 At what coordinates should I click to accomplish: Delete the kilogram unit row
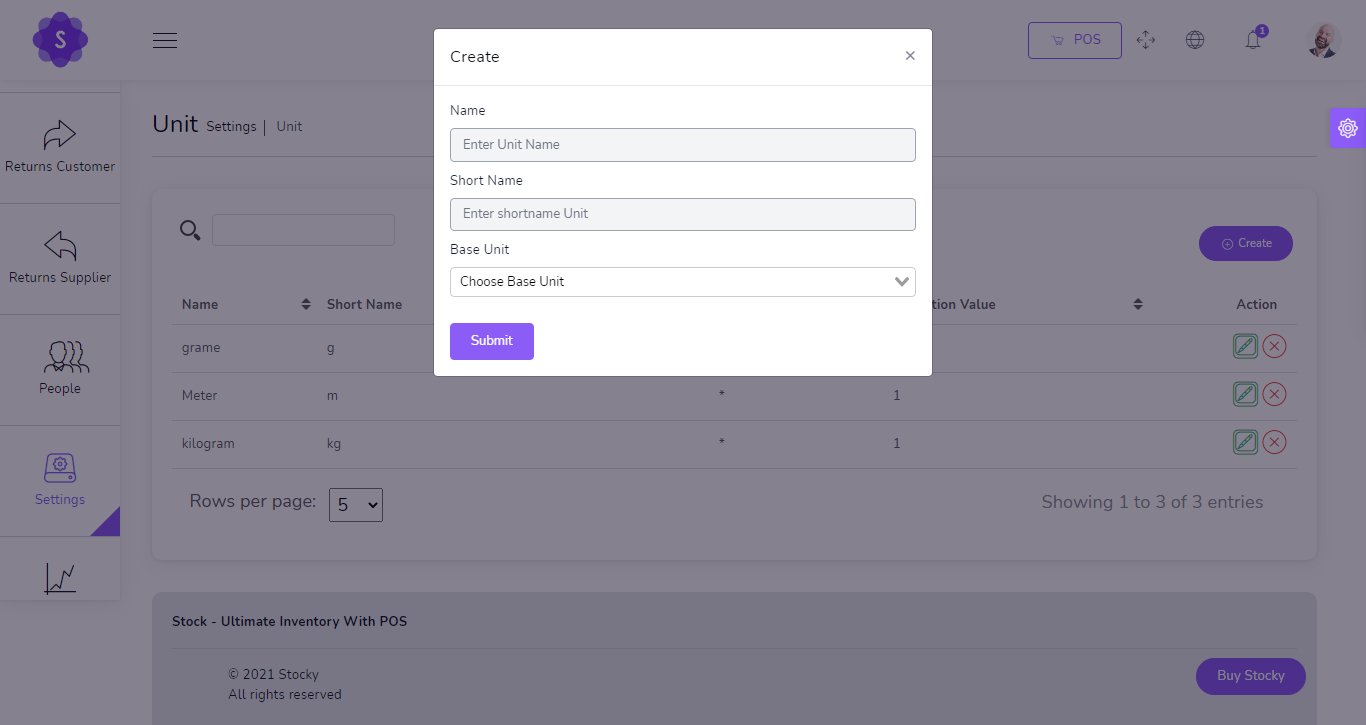coord(1274,442)
